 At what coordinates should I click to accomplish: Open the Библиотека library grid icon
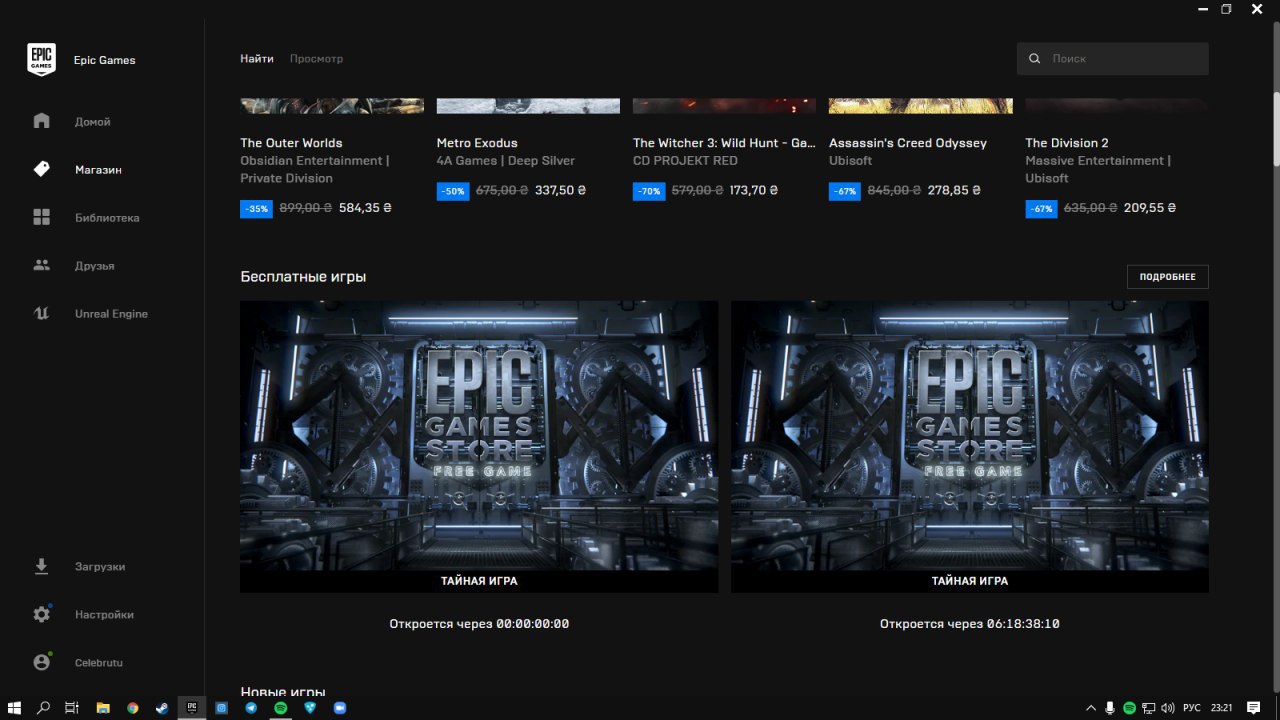pos(41,217)
